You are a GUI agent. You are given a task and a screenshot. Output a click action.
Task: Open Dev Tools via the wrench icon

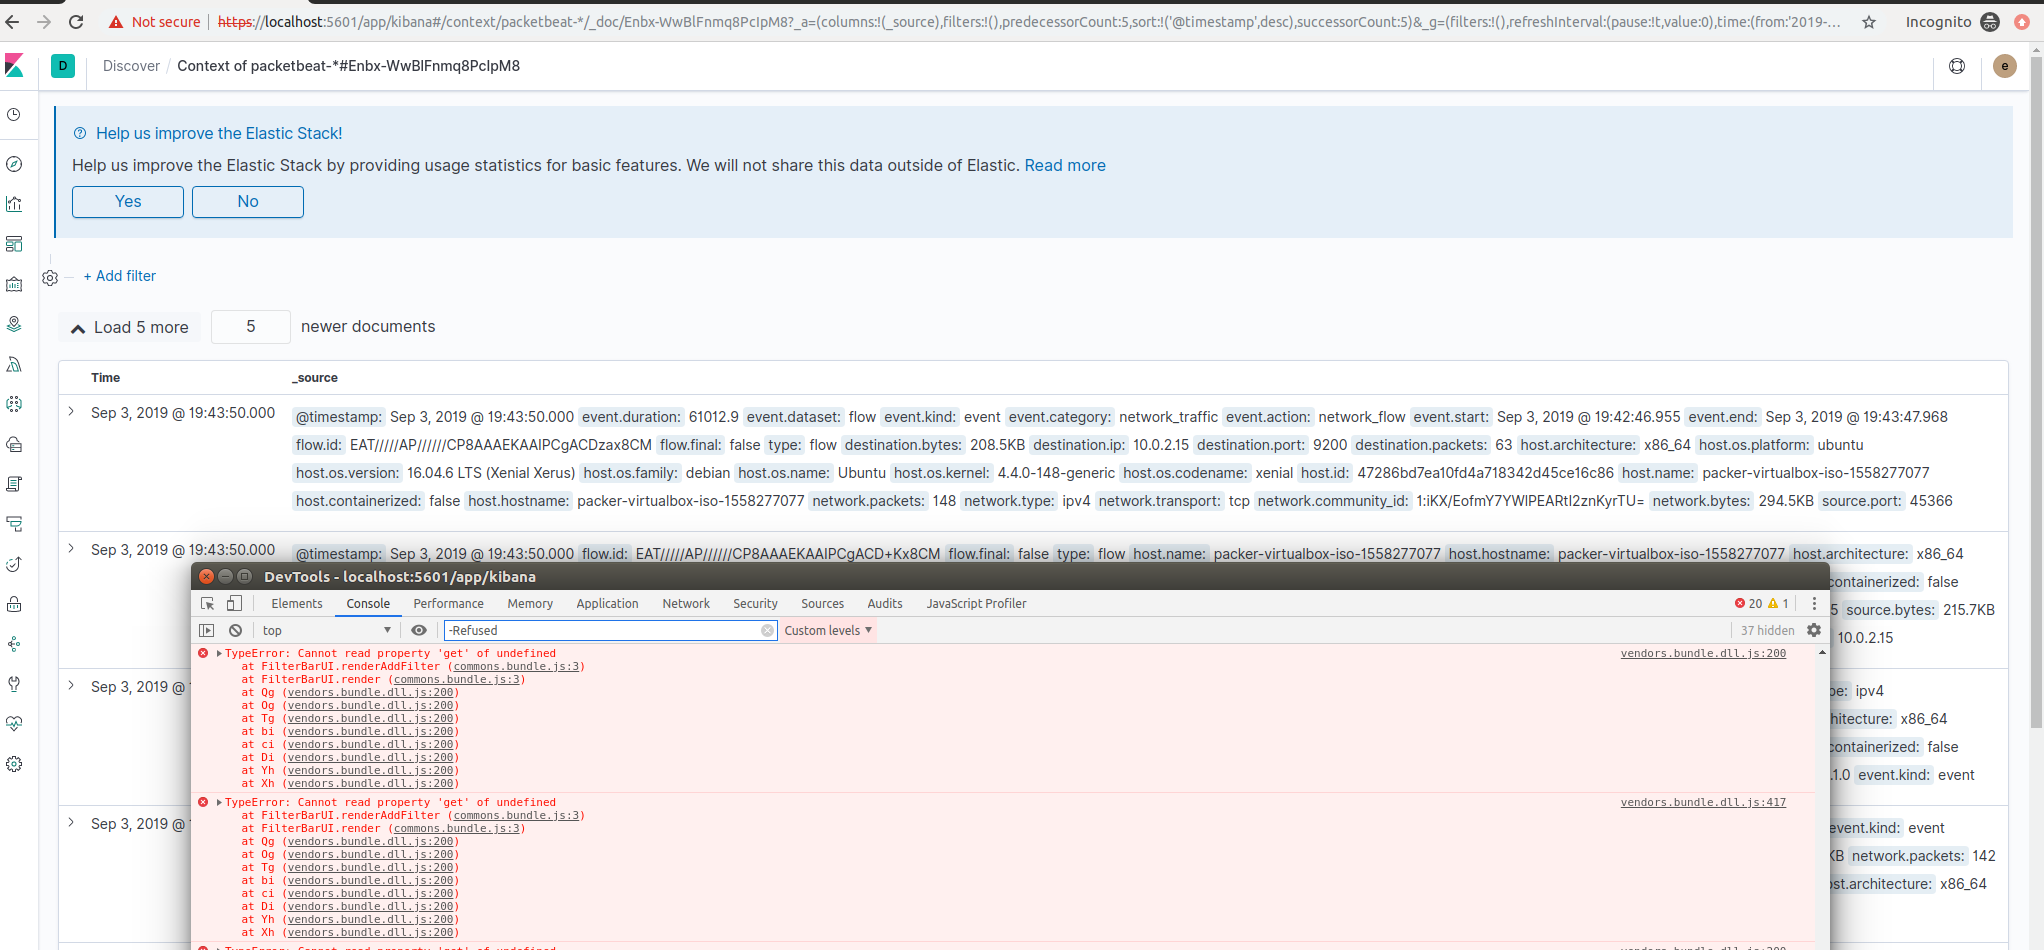16,684
